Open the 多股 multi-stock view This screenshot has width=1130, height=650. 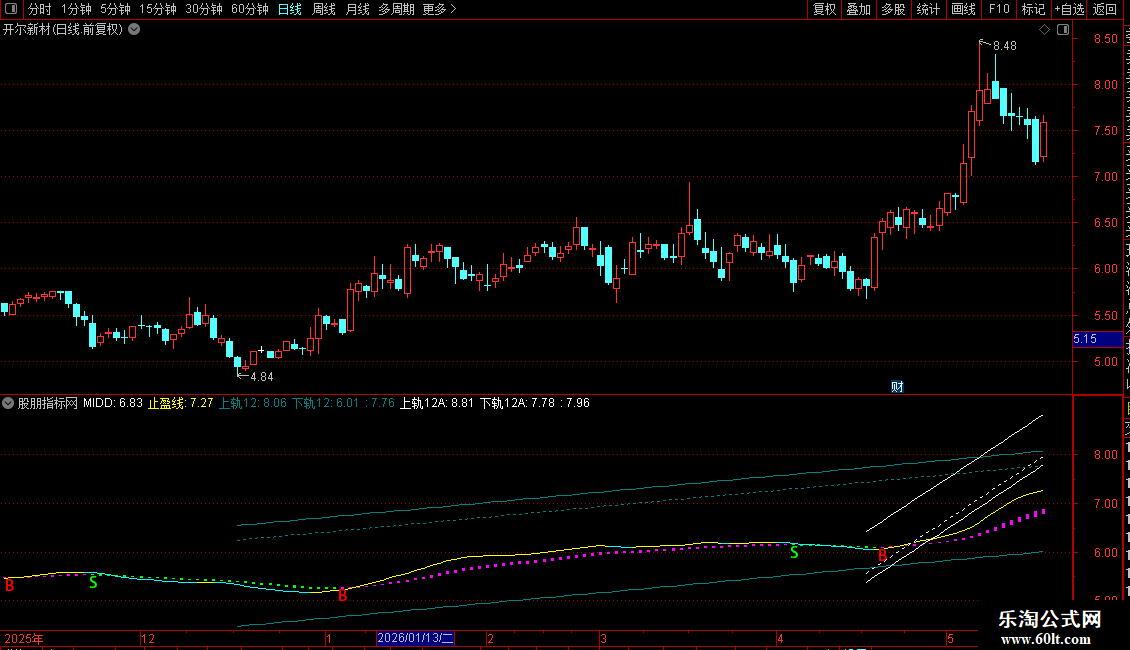tap(893, 9)
